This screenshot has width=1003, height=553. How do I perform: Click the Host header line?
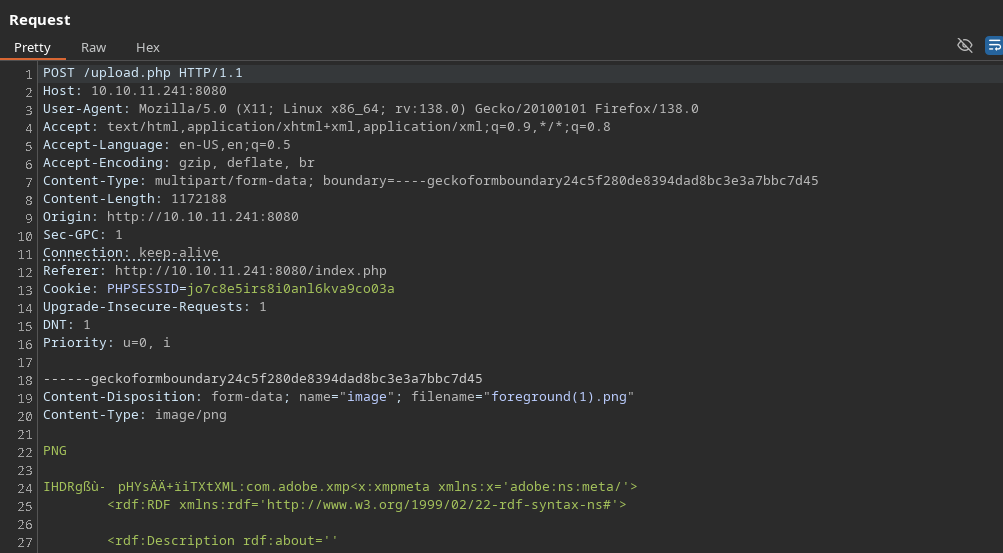coord(134,91)
